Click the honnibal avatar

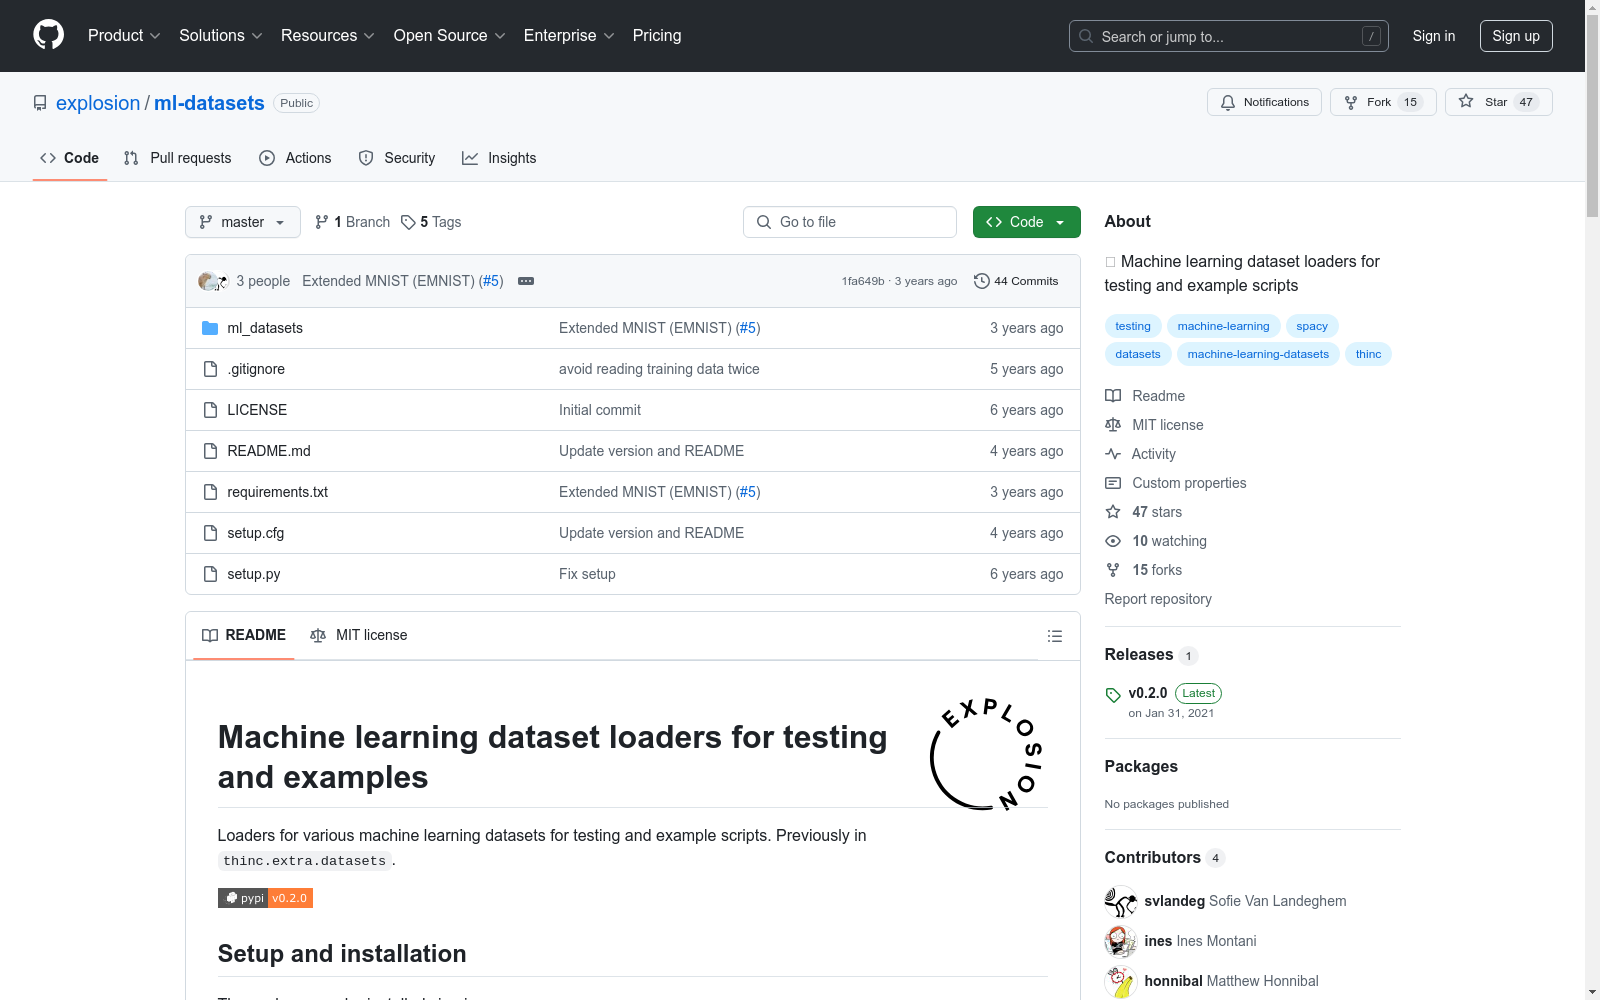click(x=1121, y=981)
